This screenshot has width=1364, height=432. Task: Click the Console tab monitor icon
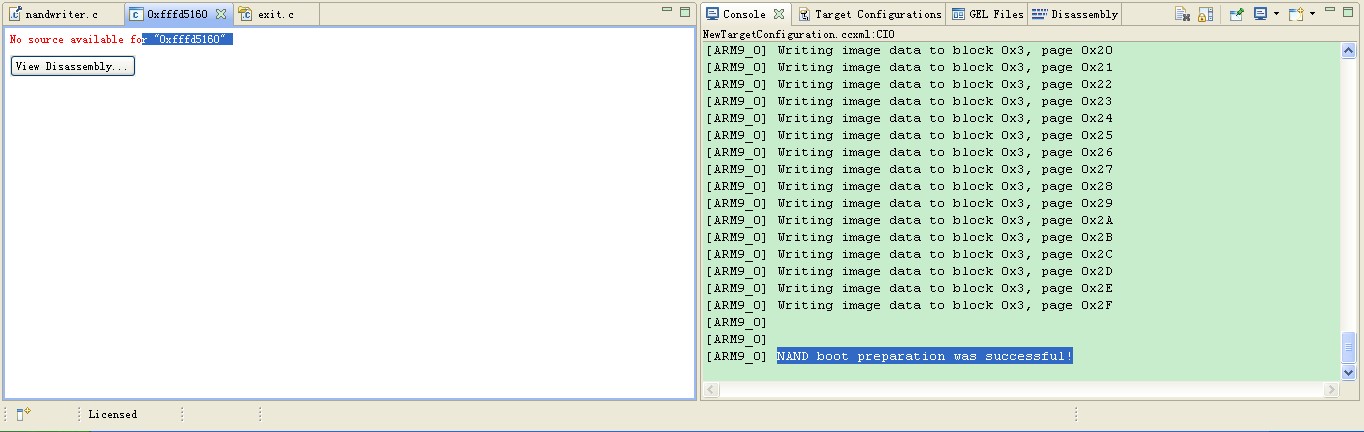712,14
